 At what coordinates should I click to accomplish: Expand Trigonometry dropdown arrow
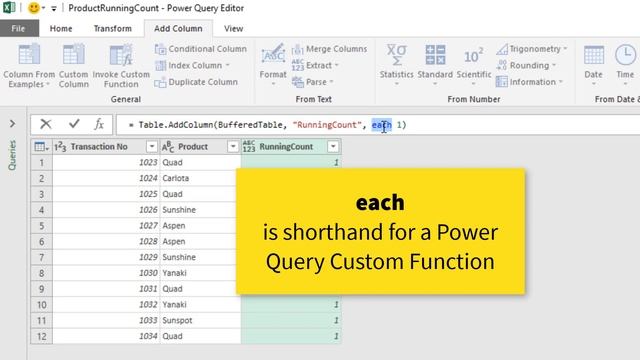pyautogui.click(x=565, y=49)
